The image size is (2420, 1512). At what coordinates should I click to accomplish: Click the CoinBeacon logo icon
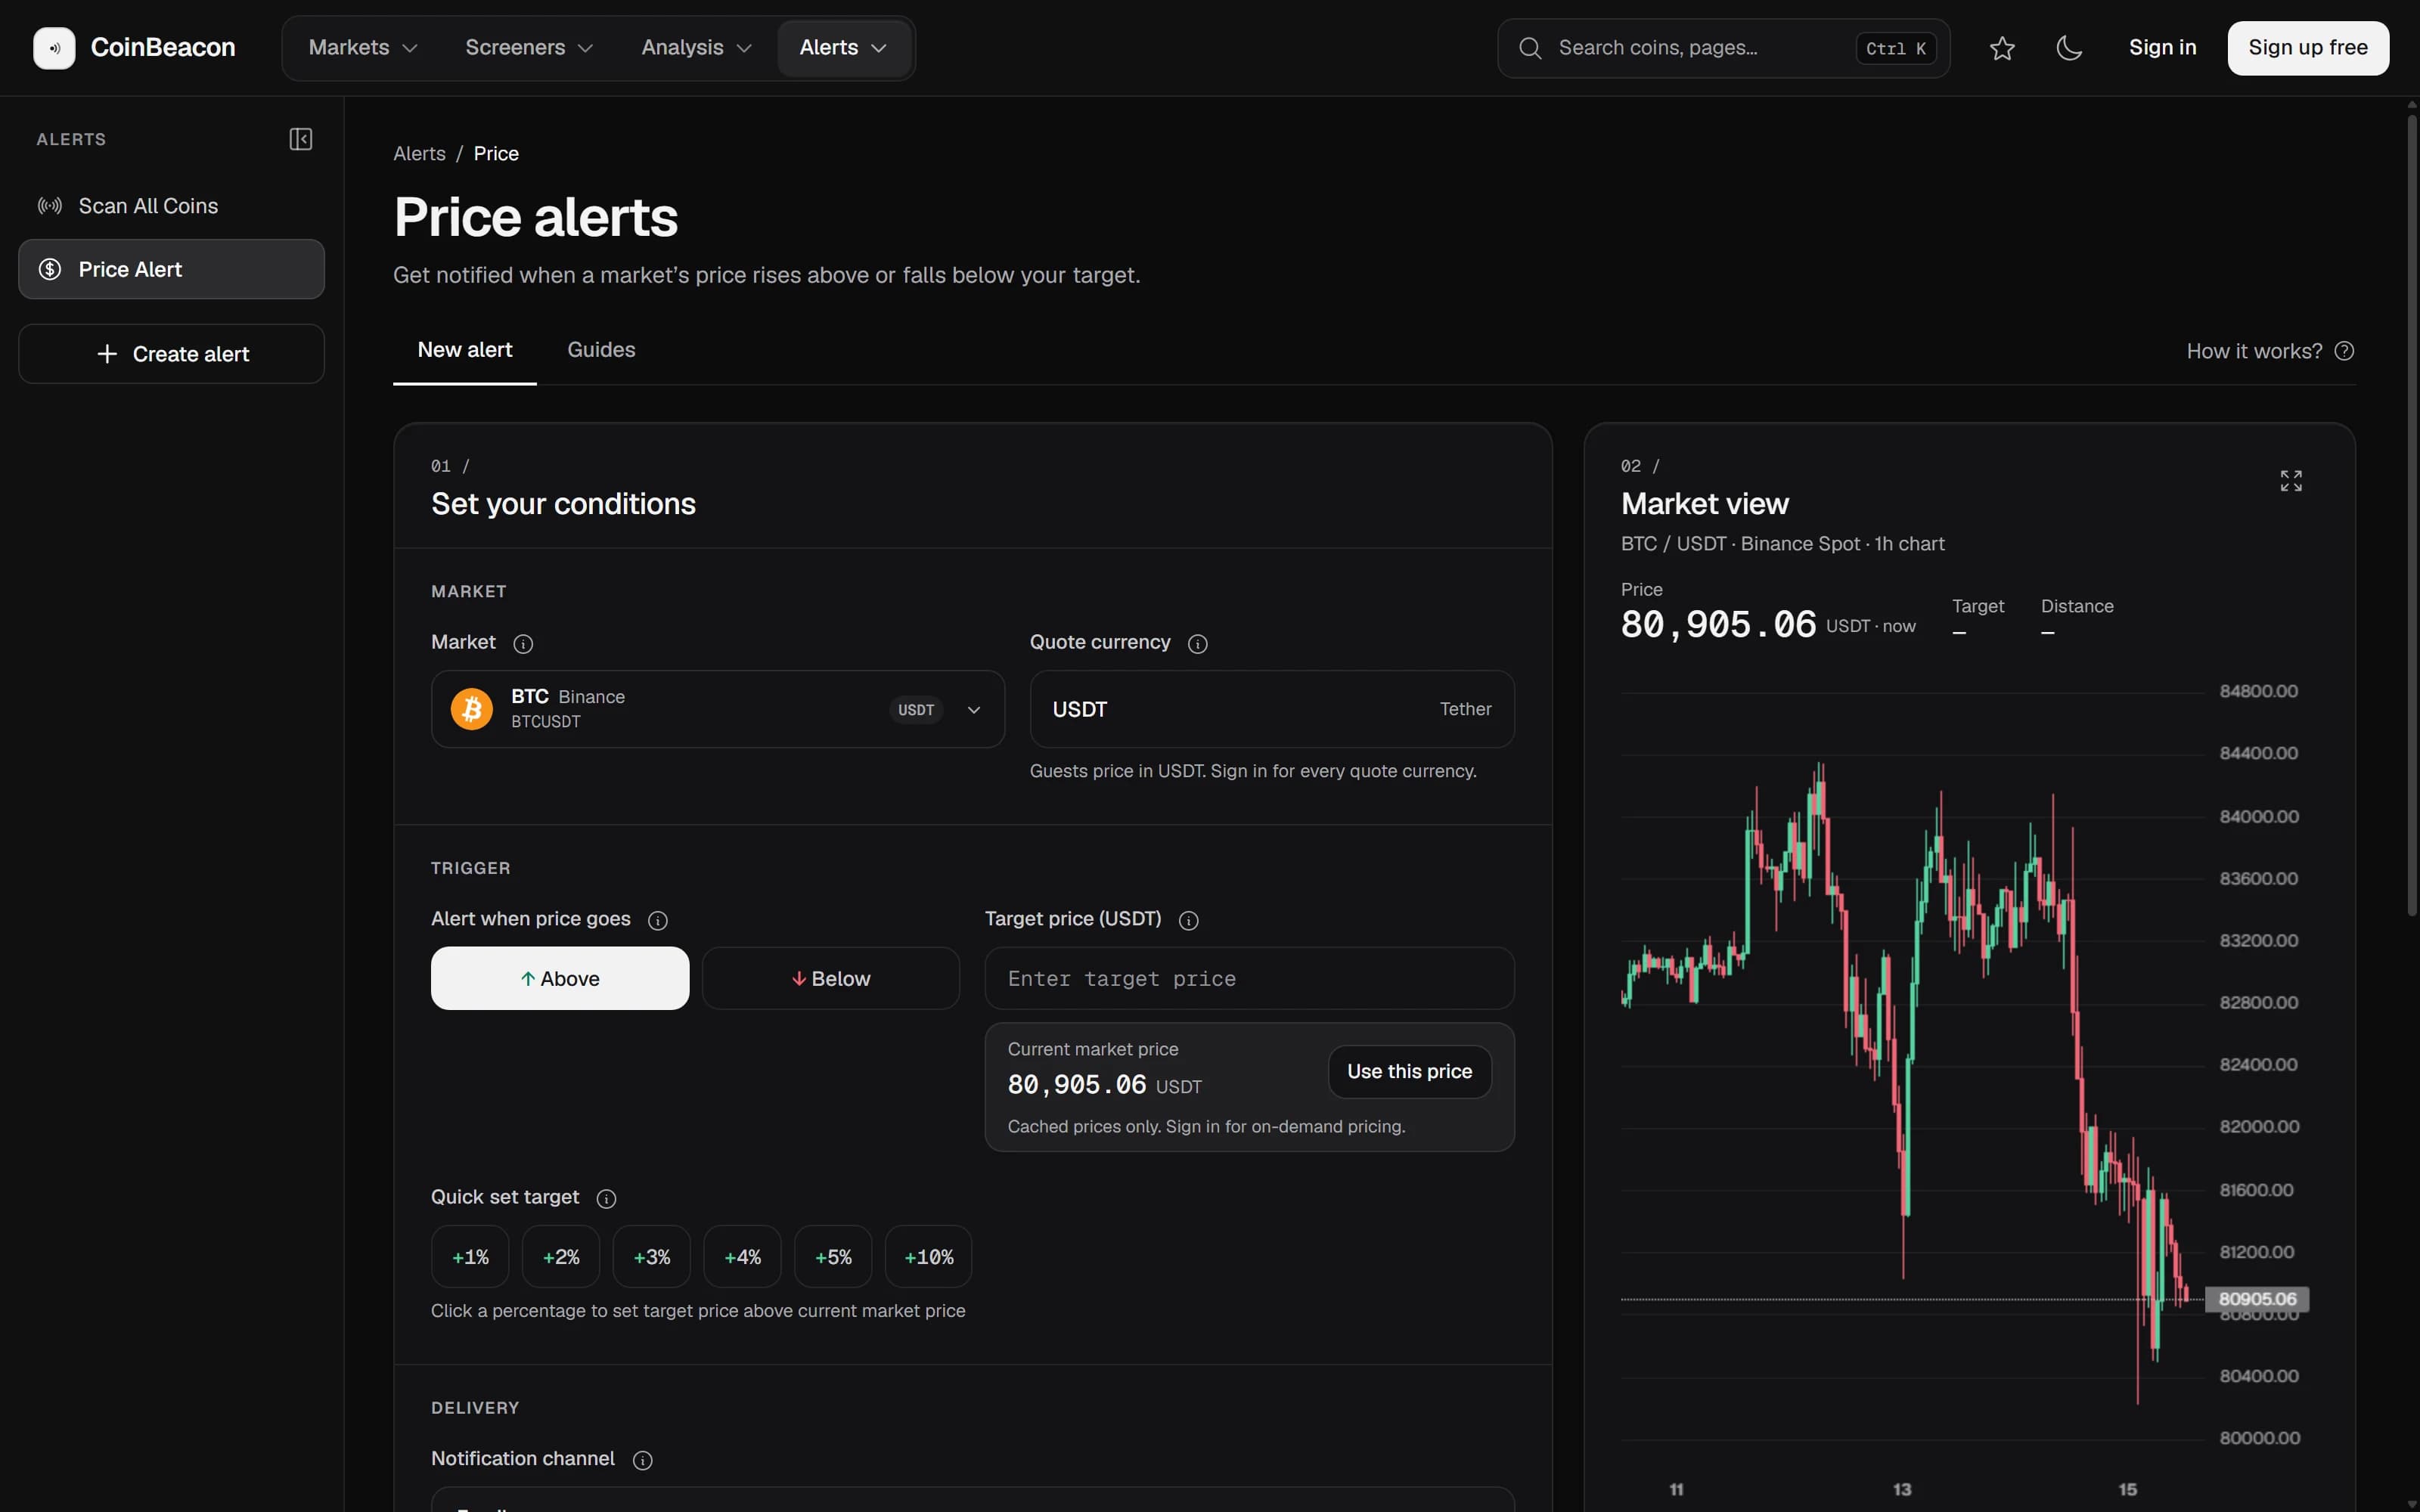(54, 48)
